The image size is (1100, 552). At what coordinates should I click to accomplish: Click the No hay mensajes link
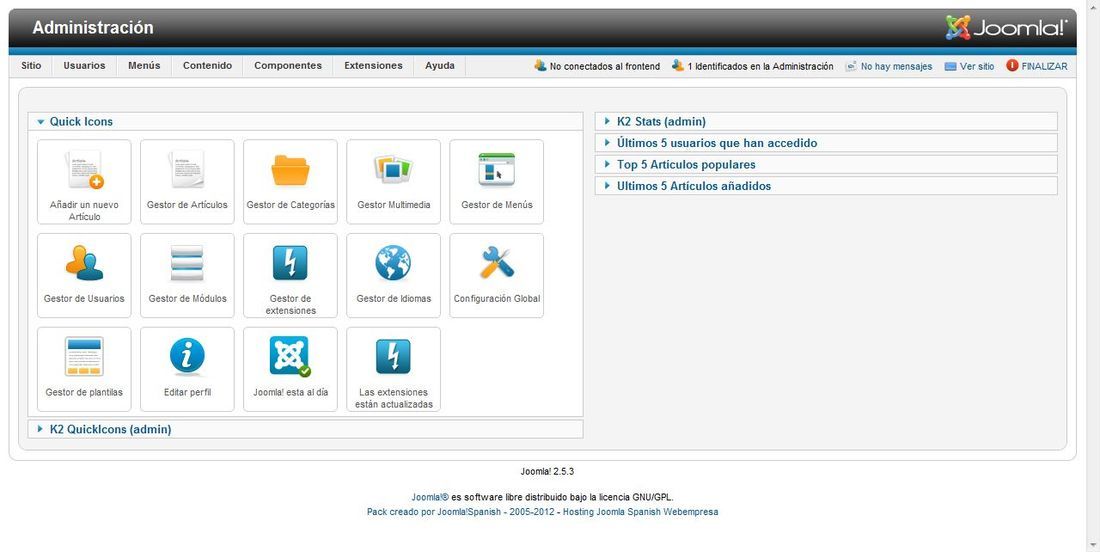tap(897, 67)
